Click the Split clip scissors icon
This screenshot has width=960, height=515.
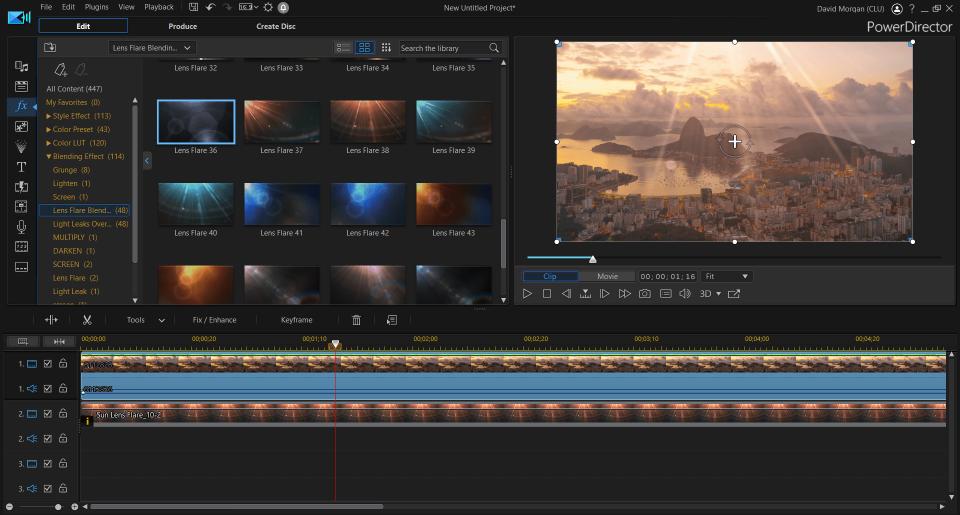87,320
